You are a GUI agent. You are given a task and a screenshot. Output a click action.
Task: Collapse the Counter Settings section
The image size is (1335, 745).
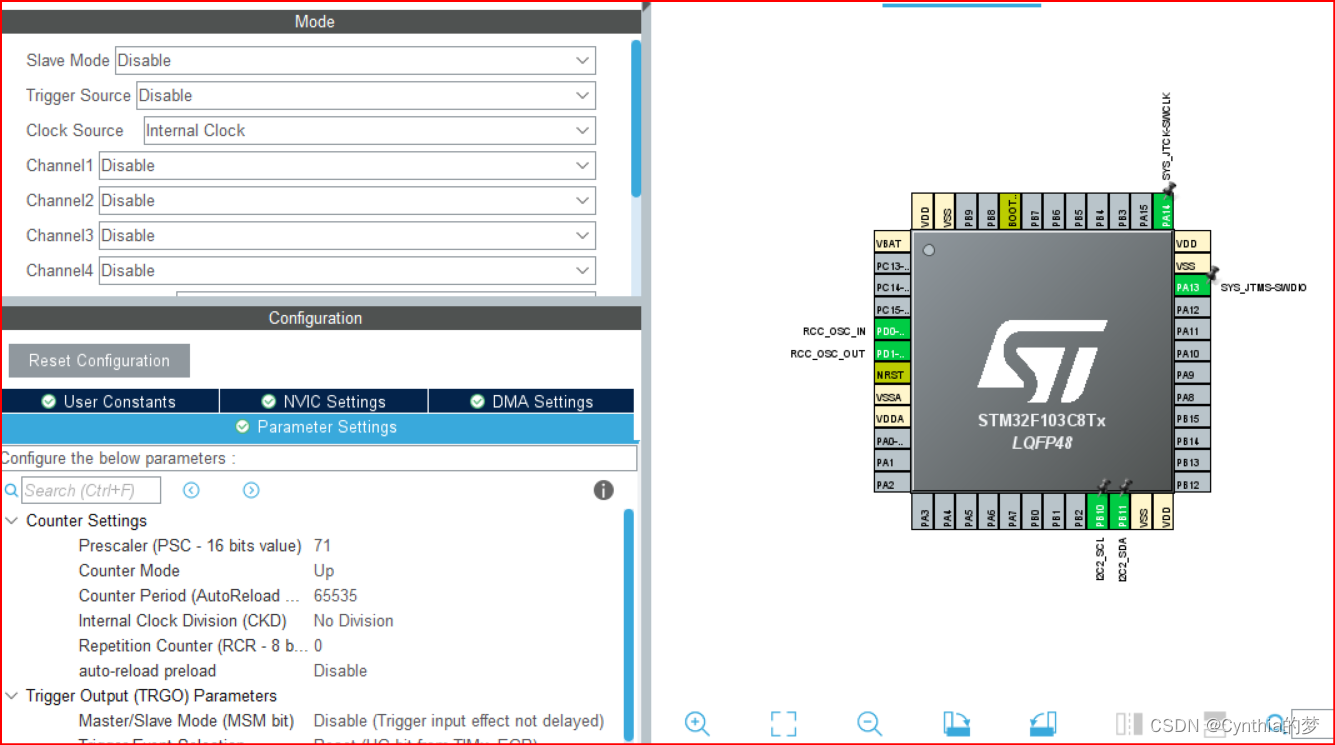pos(11,520)
